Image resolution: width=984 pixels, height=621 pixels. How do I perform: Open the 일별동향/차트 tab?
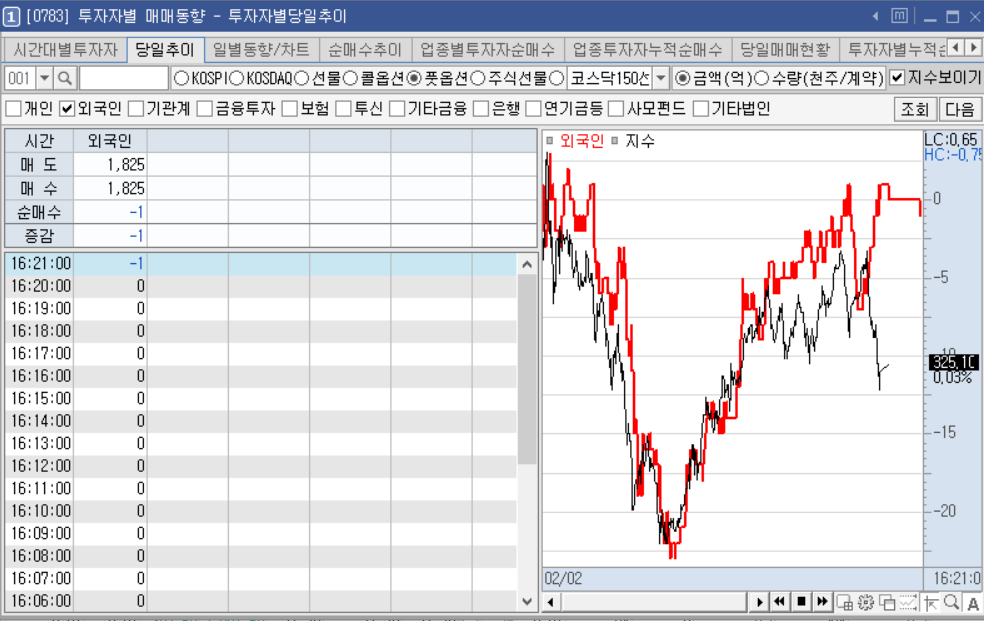coord(261,50)
